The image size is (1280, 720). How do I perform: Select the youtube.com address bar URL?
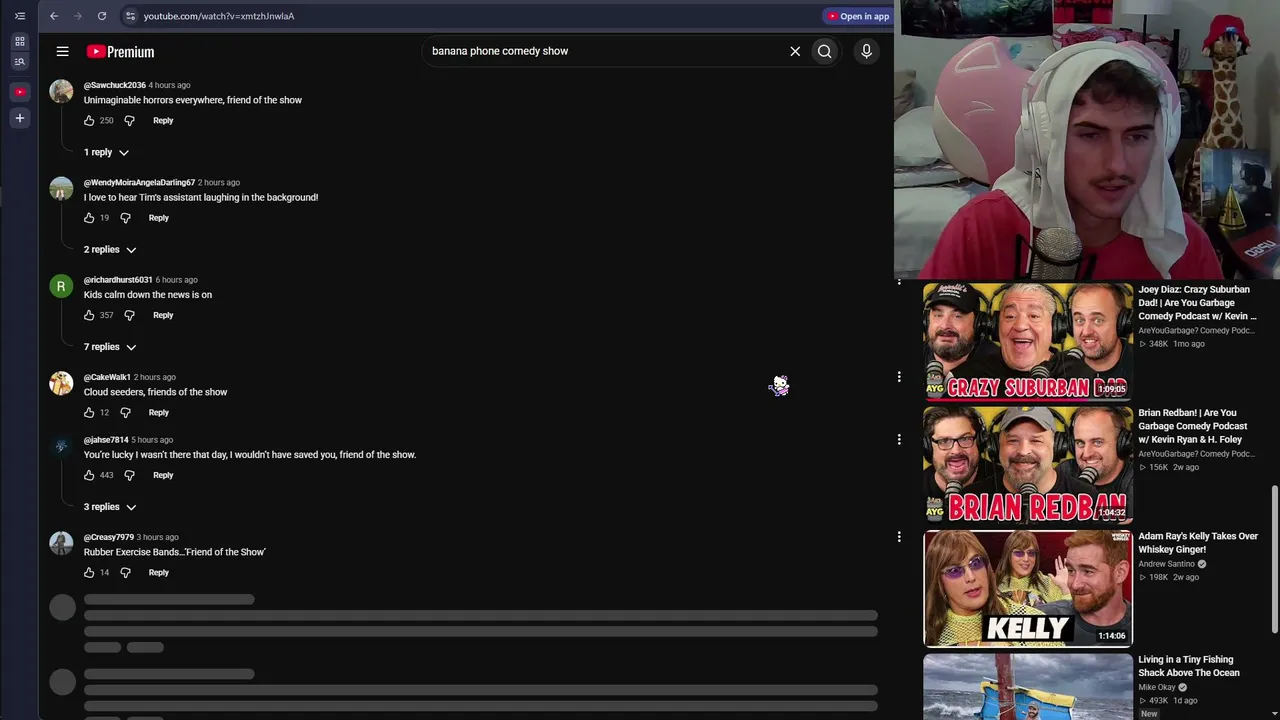[x=219, y=16]
